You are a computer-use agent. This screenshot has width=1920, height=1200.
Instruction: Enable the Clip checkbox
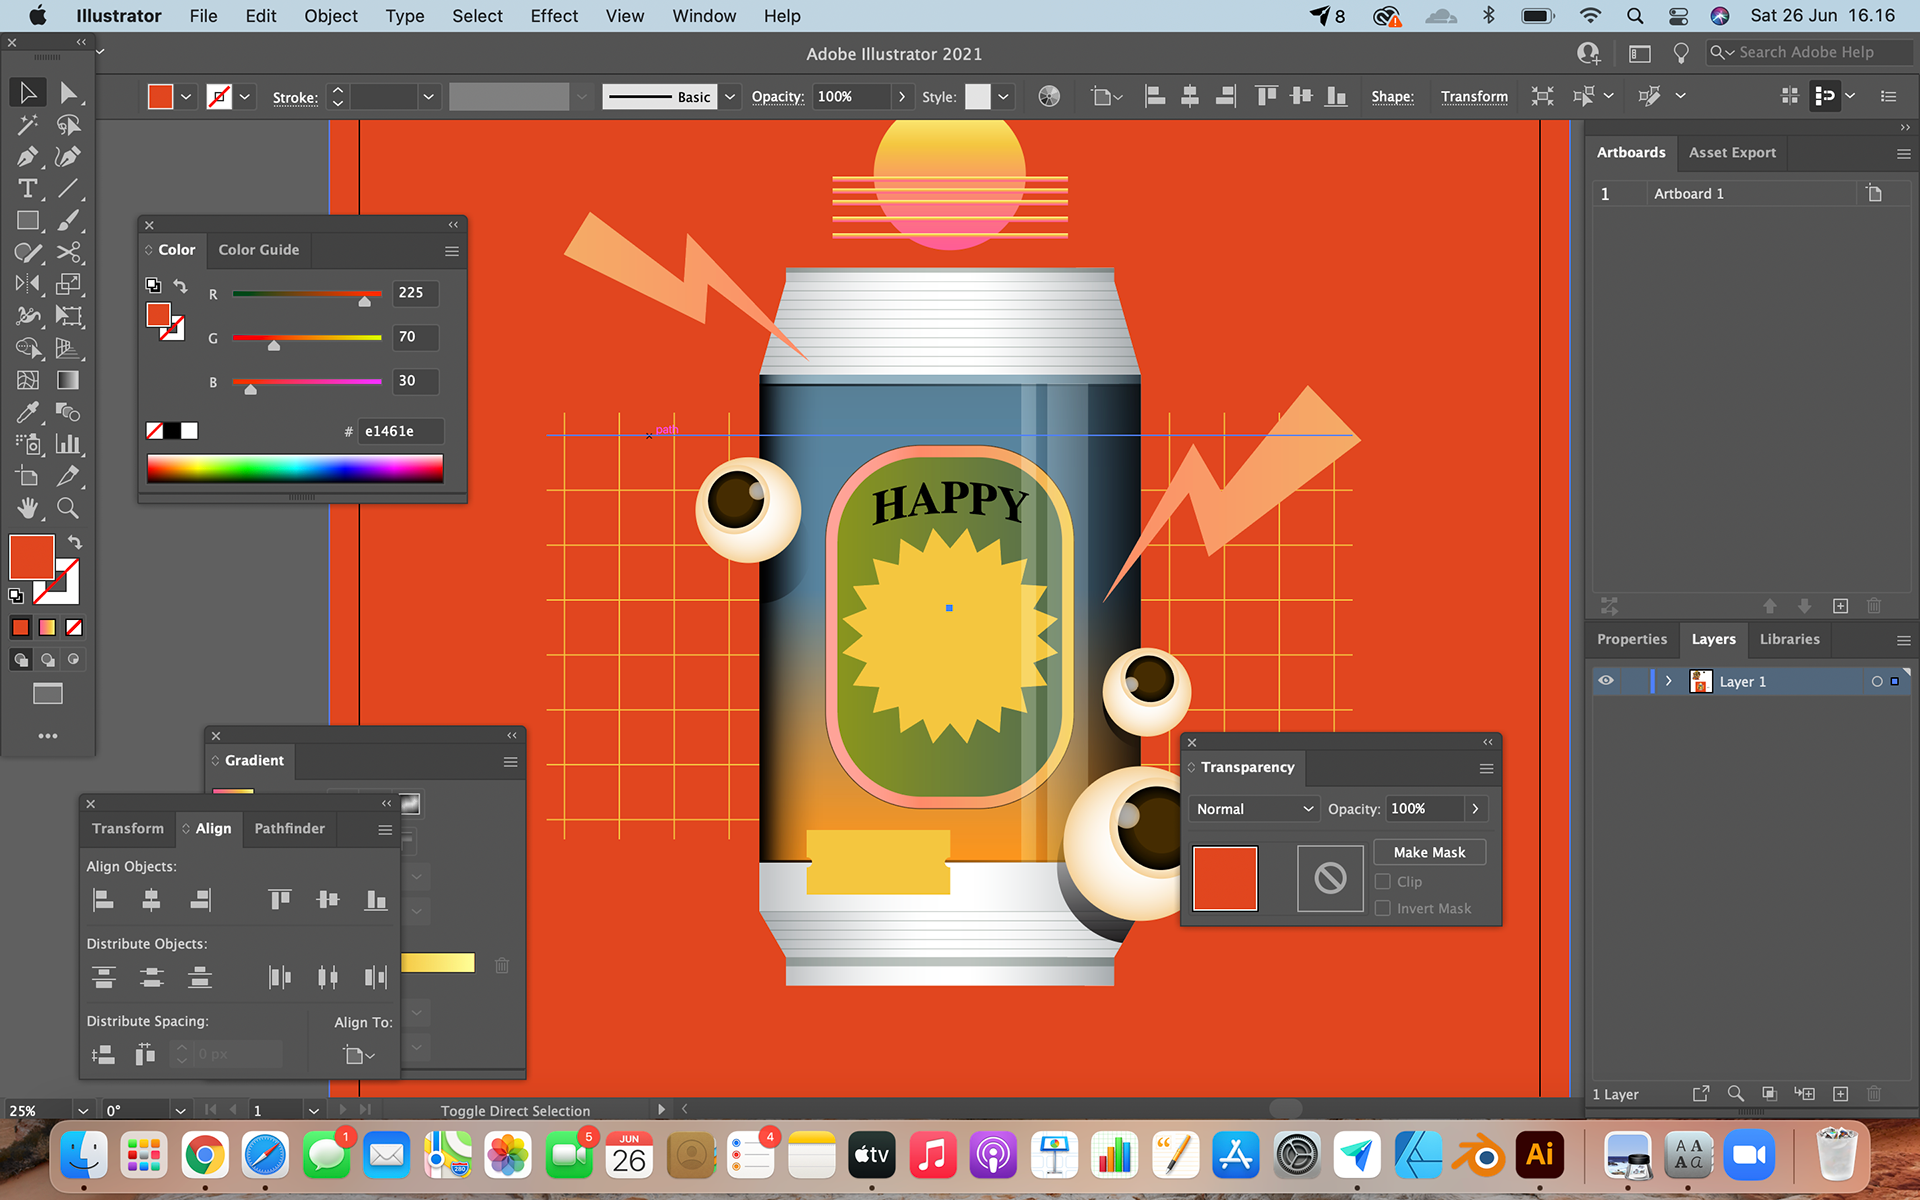coord(1383,881)
